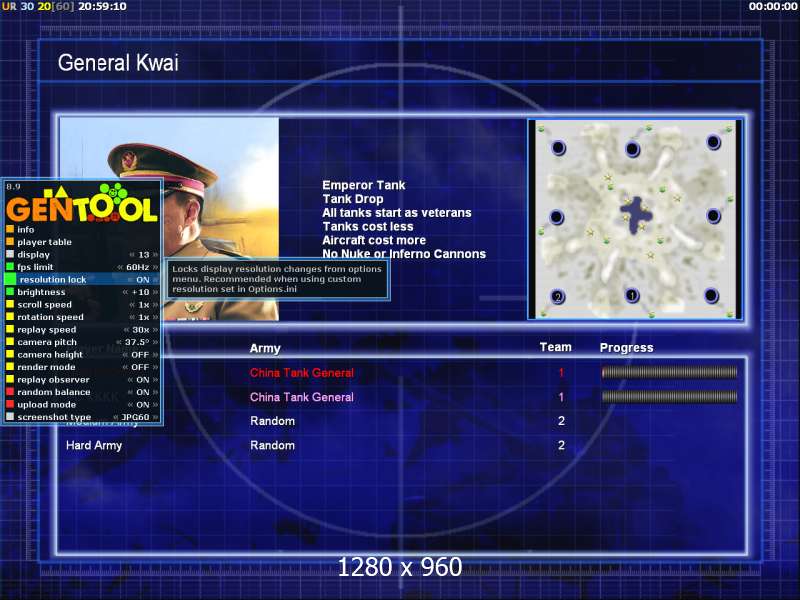Image resolution: width=800 pixels, height=600 pixels.
Task: Click the yellow square beside scroll speed
Action: pos(10,304)
